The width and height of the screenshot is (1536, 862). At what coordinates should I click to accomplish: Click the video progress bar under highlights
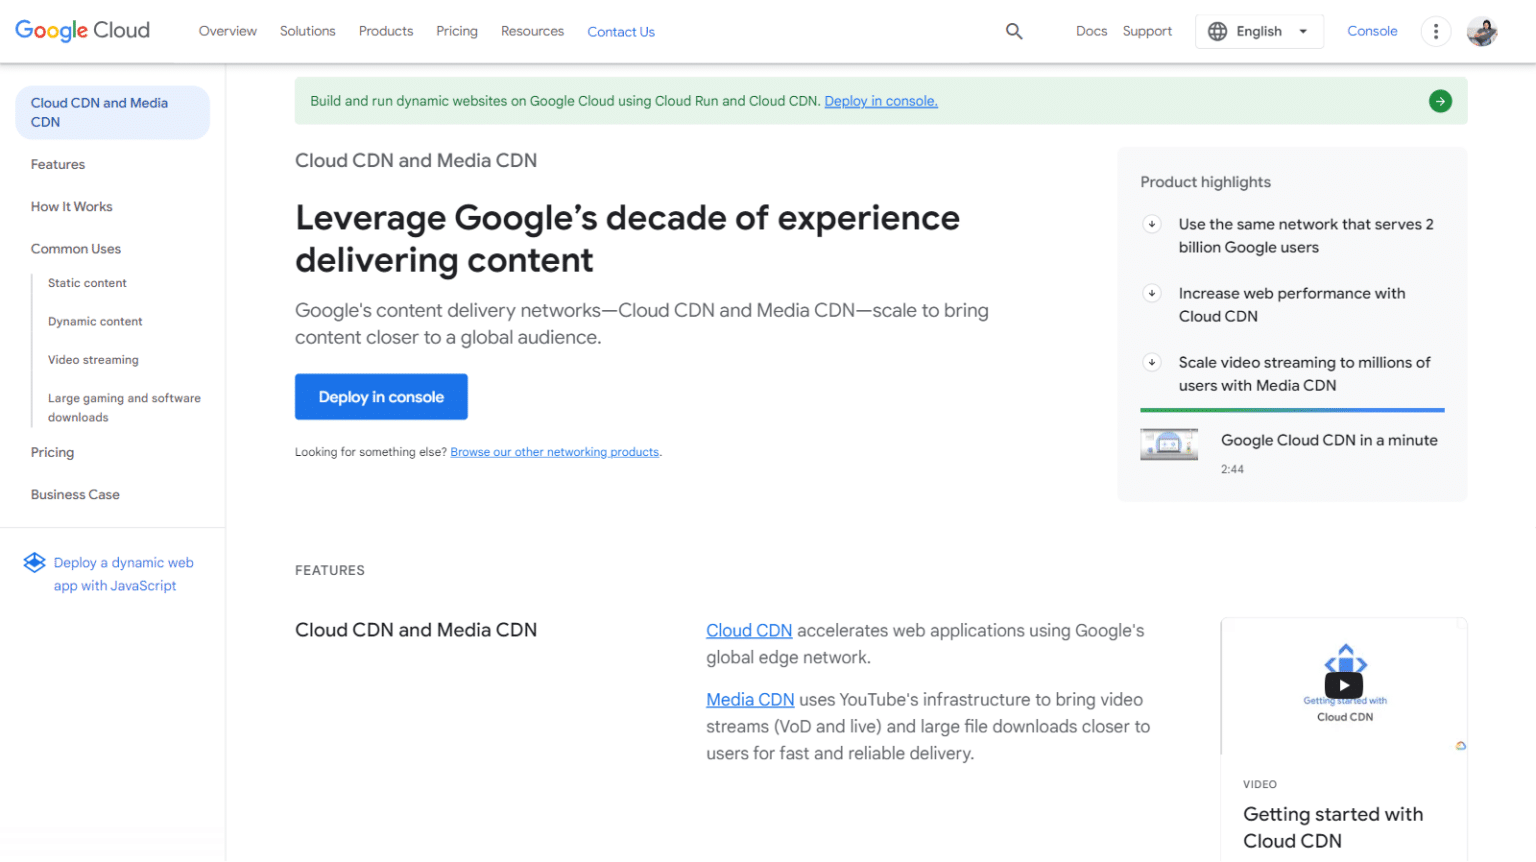tap(1292, 409)
